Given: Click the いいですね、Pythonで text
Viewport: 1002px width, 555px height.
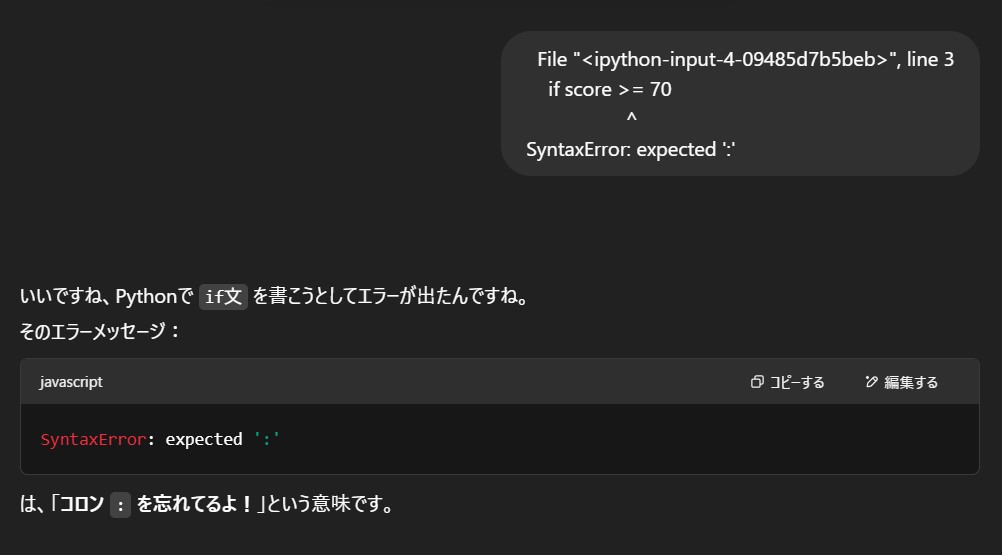Looking at the screenshot, I should (106, 297).
